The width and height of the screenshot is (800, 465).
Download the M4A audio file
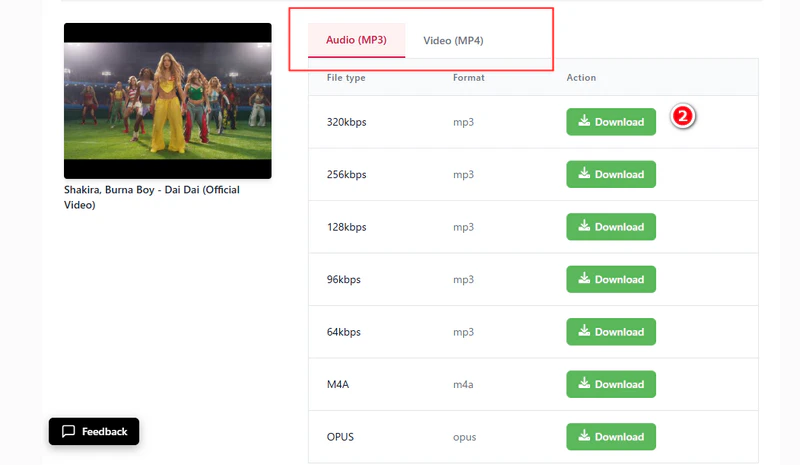point(611,384)
